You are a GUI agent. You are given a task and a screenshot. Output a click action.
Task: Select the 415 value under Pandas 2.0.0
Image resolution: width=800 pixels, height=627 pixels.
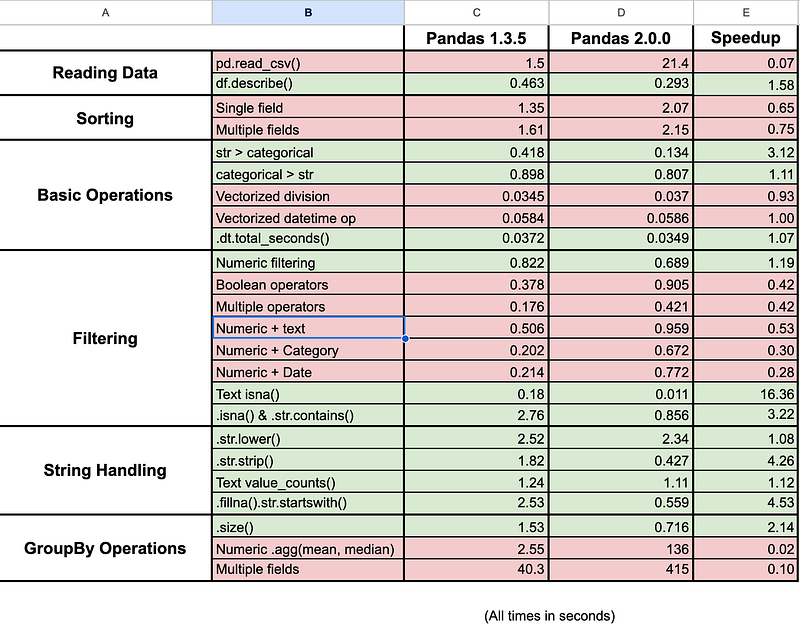621,569
